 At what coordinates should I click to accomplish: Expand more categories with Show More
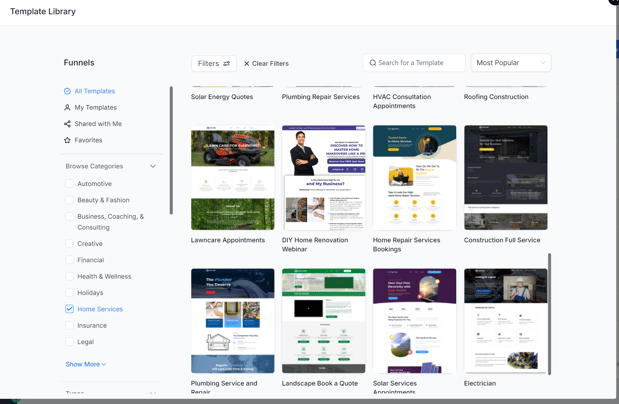coord(85,364)
